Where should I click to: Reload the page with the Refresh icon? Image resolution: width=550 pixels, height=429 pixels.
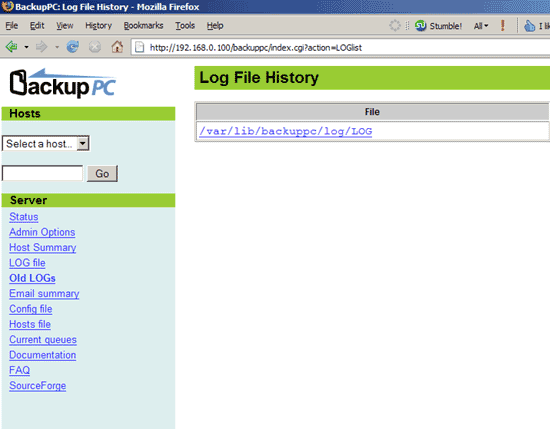tap(73, 47)
